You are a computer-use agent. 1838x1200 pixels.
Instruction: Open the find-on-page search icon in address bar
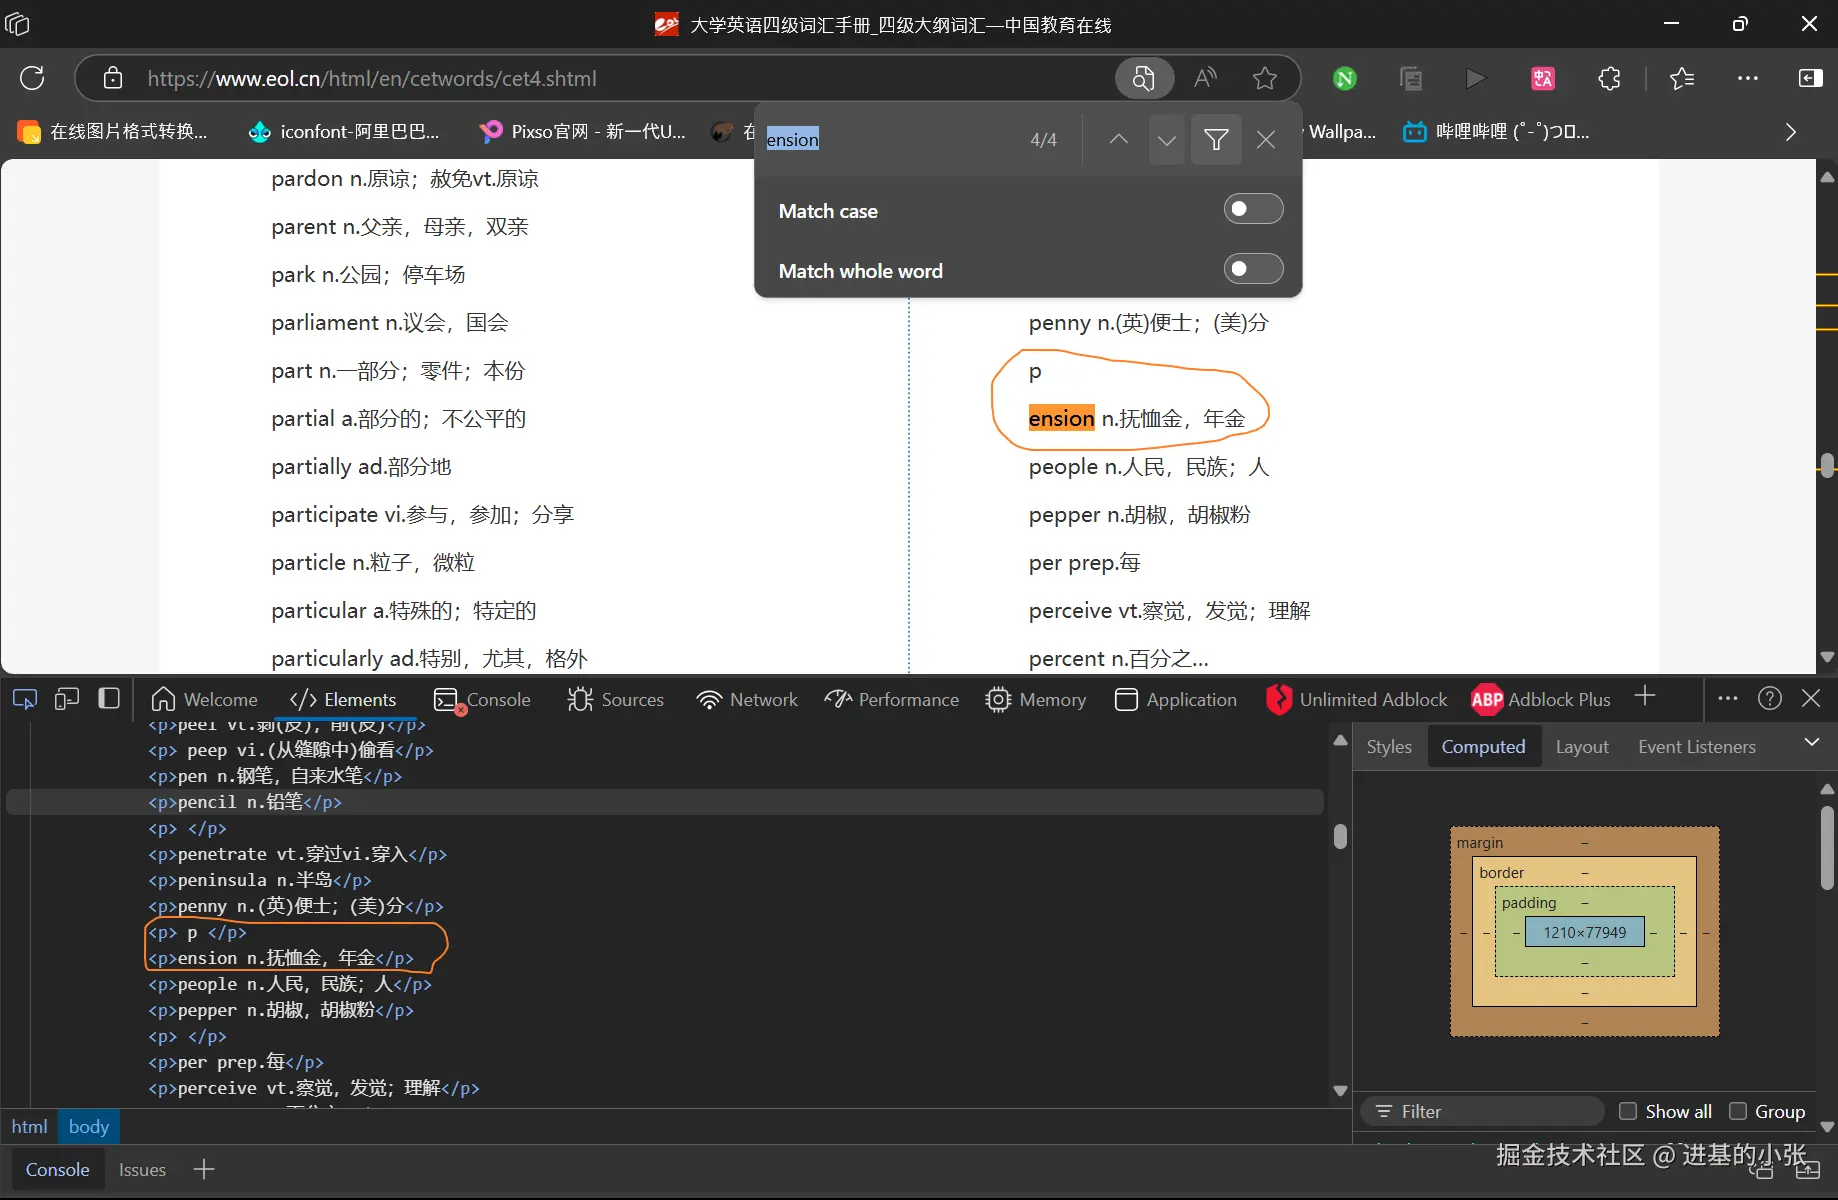[x=1143, y=78]
